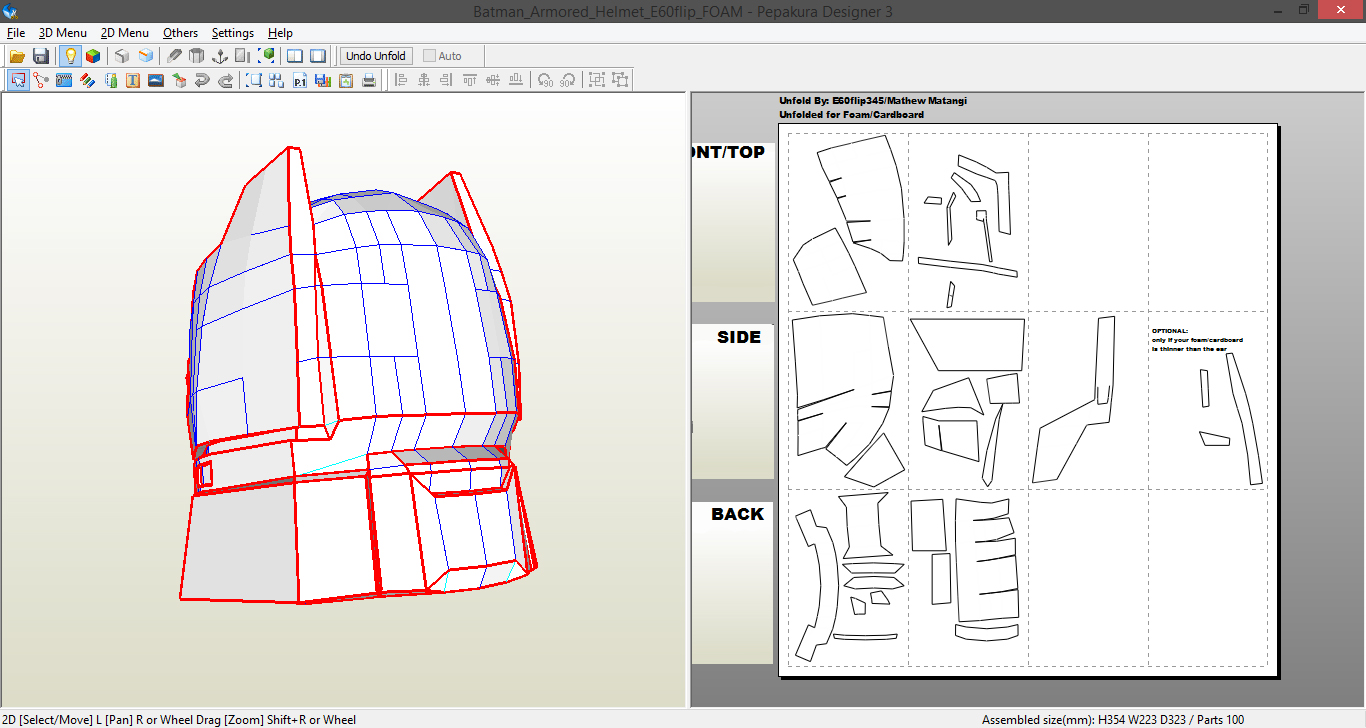
Task: Select the Text input tool icon
Action: click(x=133, y=80)
